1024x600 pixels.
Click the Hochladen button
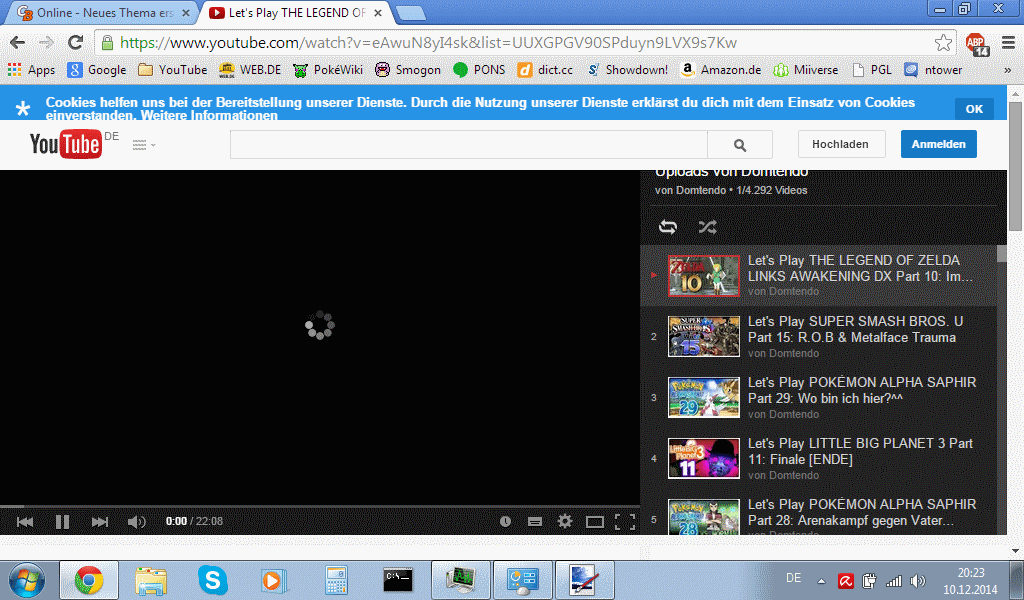840,144
